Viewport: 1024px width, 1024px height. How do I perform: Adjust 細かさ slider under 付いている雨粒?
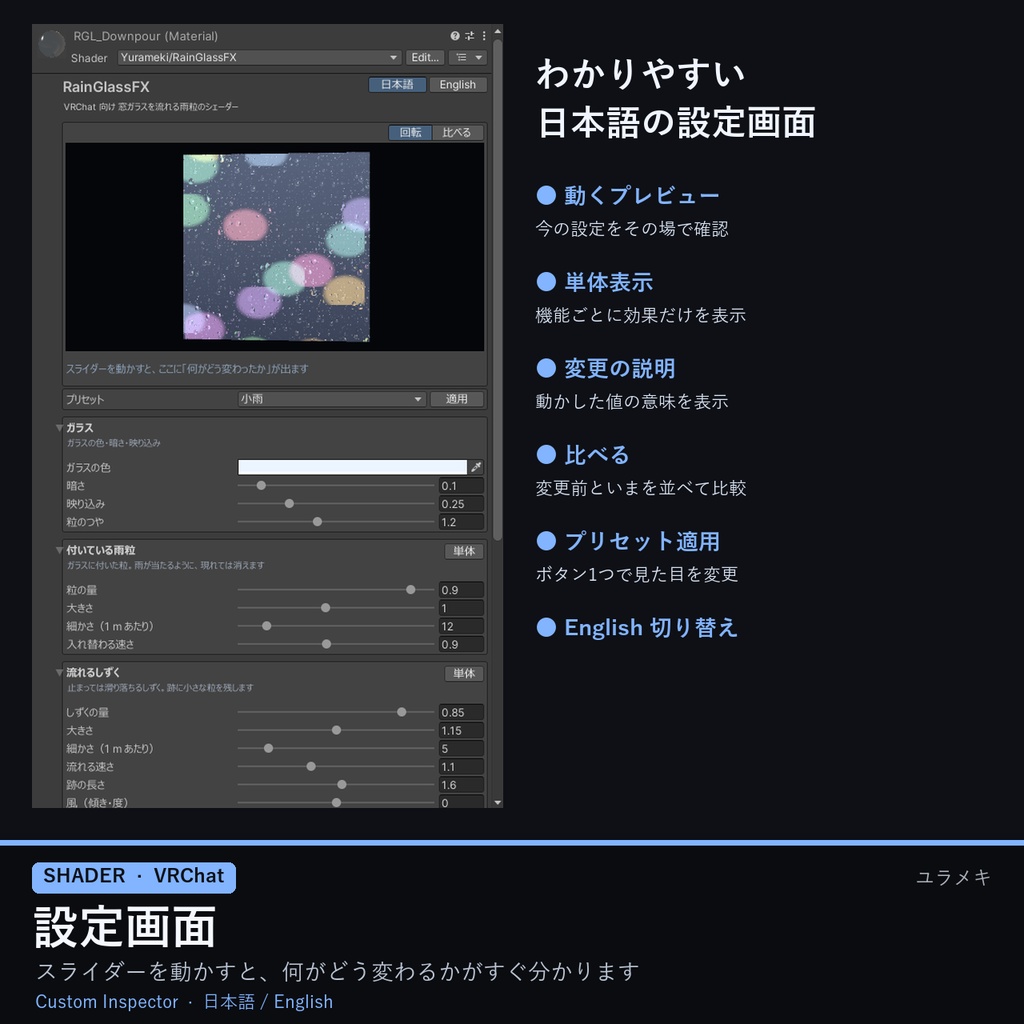[336, 626]
